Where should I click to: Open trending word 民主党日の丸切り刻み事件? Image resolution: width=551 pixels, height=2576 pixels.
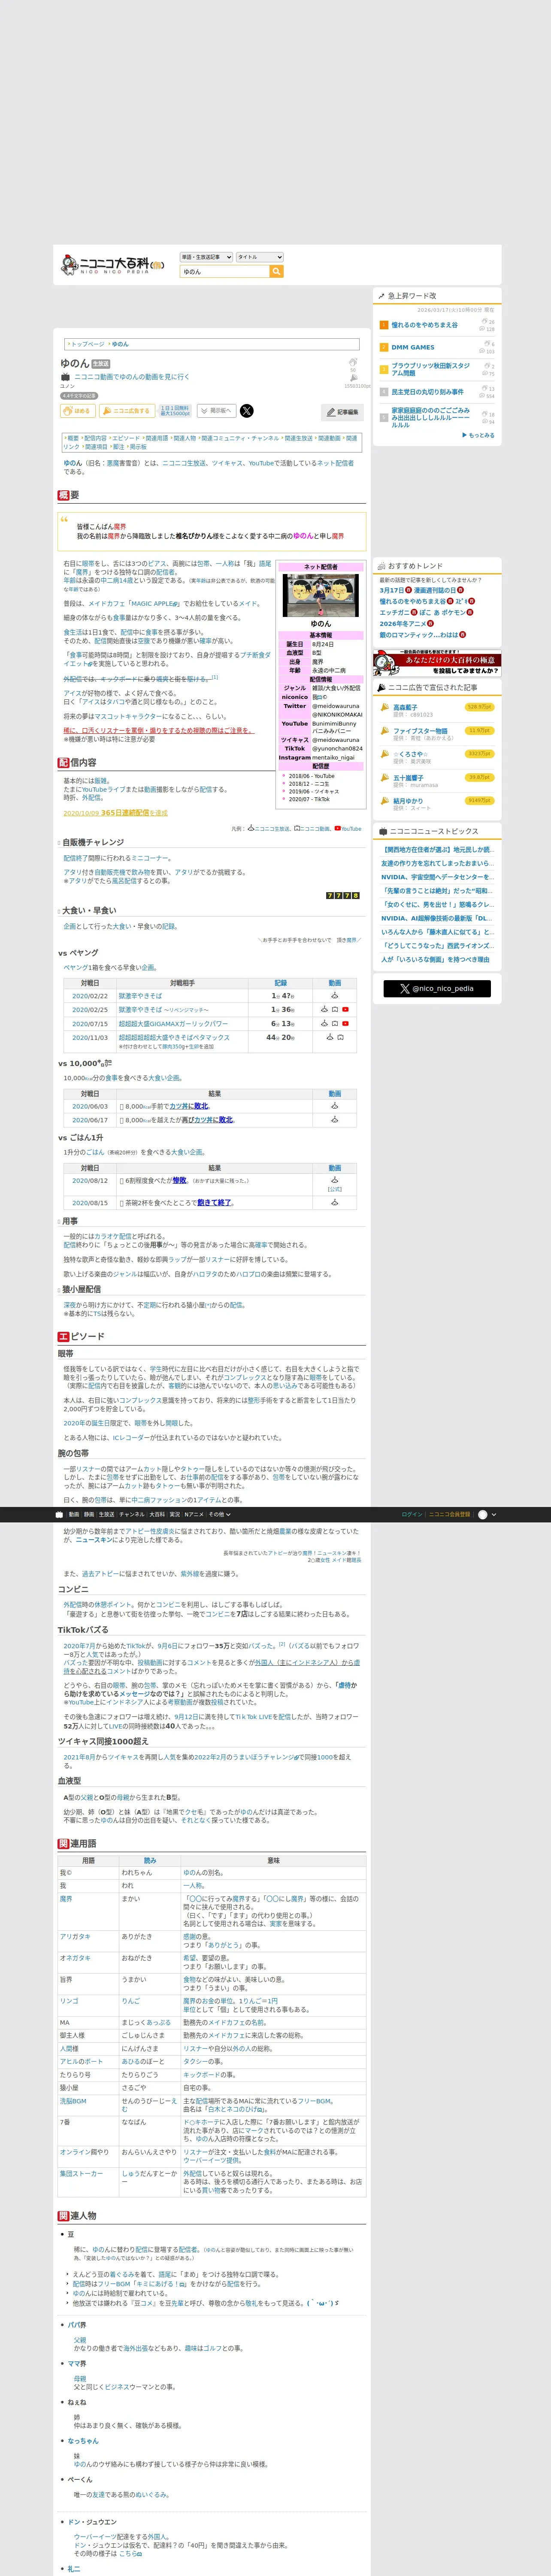(x=427, y=392)
